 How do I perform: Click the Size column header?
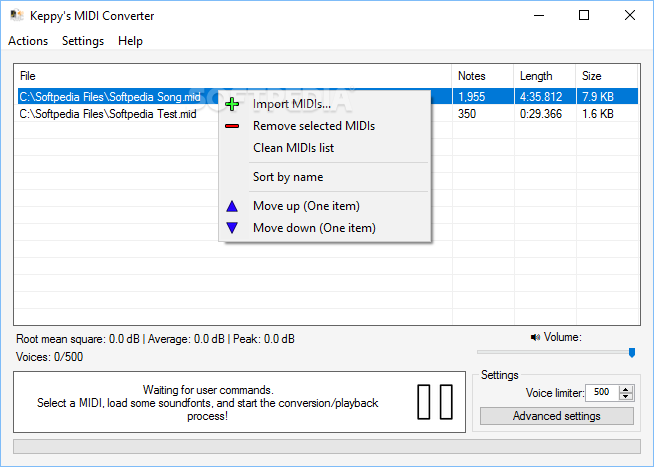click(607, 76)
